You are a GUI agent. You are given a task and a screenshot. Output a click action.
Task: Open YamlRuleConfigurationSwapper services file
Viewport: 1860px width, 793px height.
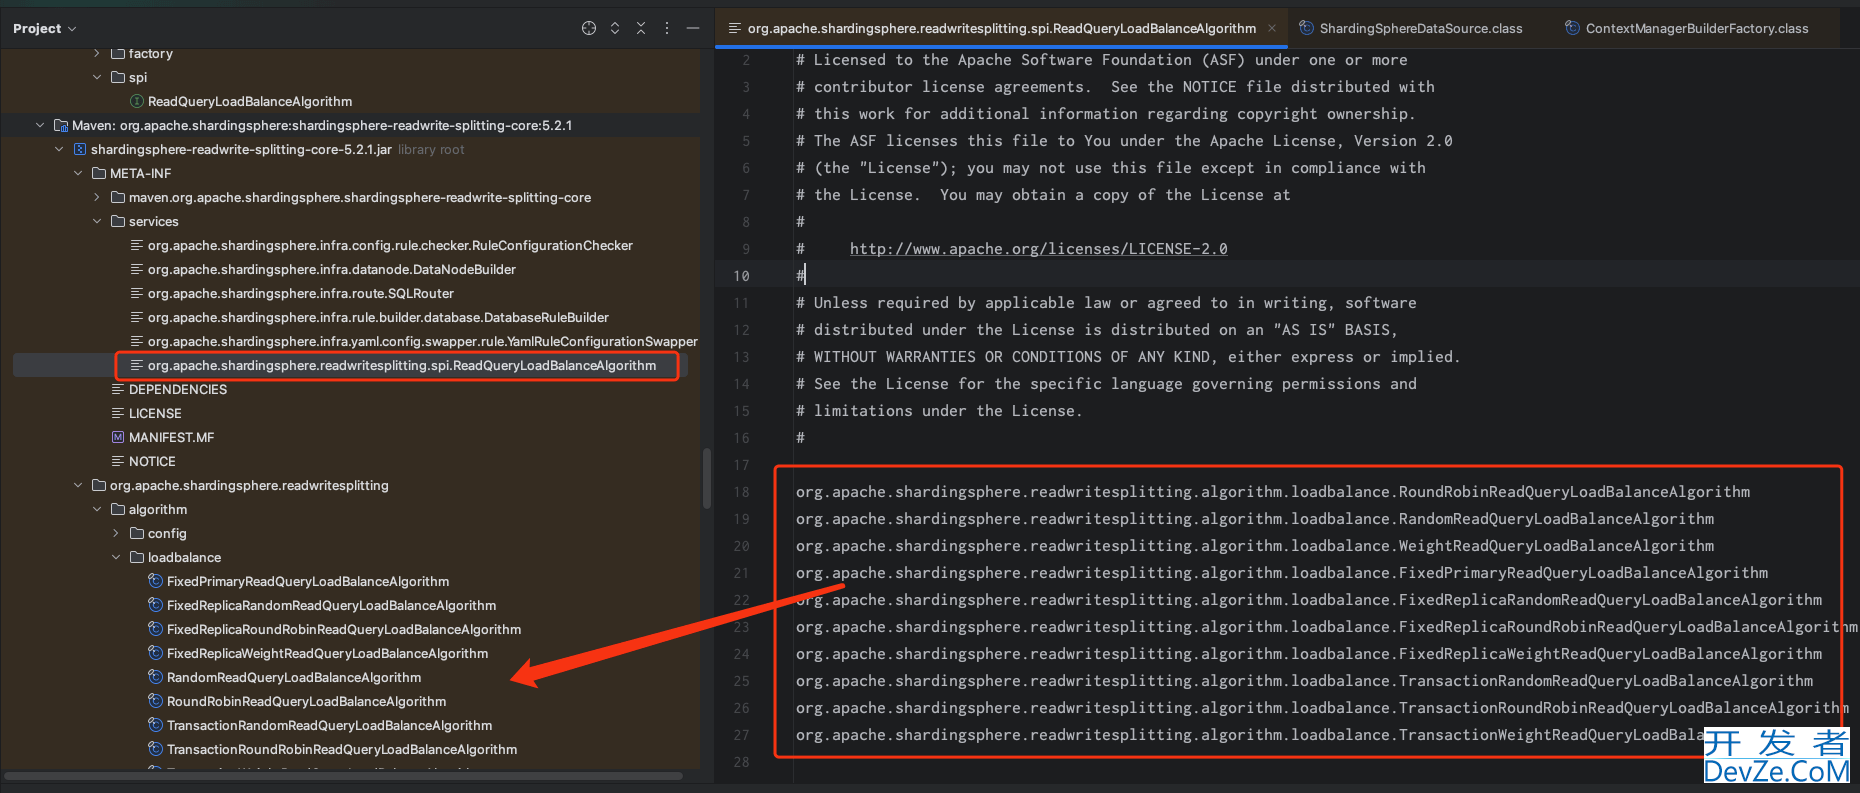pyautogui.click(x=423, y=341)
